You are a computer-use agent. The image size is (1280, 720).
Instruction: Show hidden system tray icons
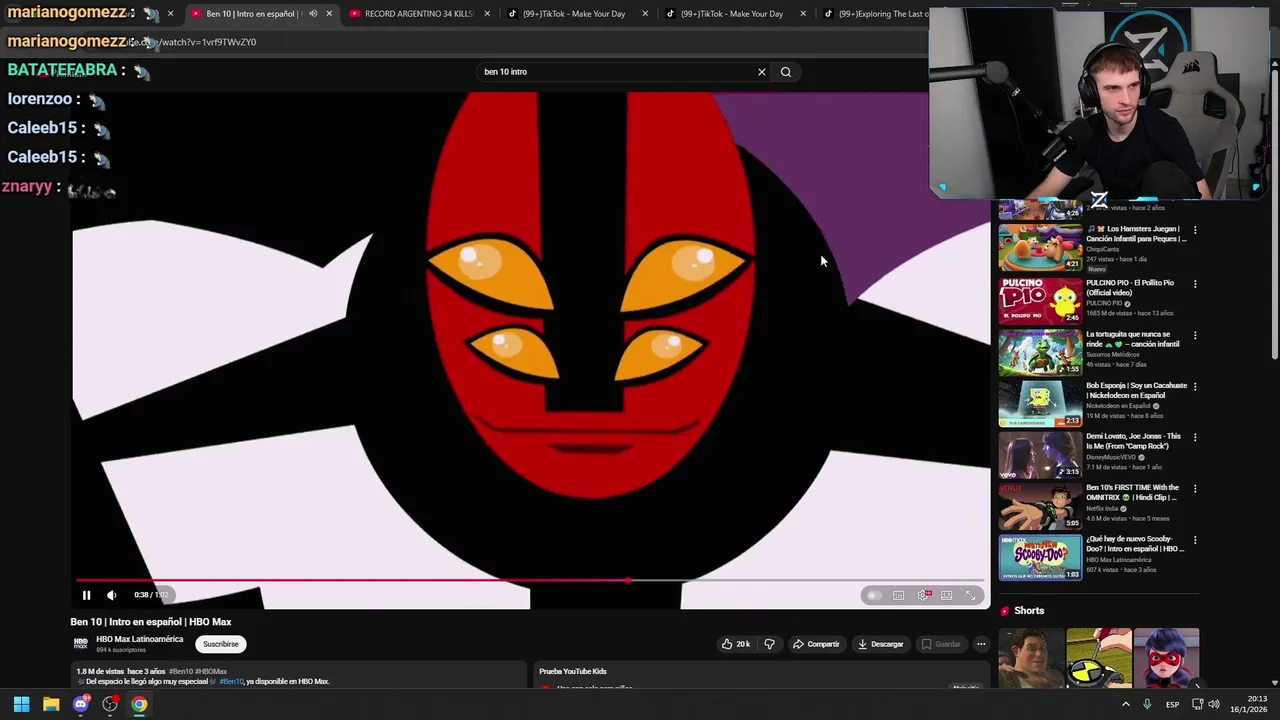(x=1125, y=704)
